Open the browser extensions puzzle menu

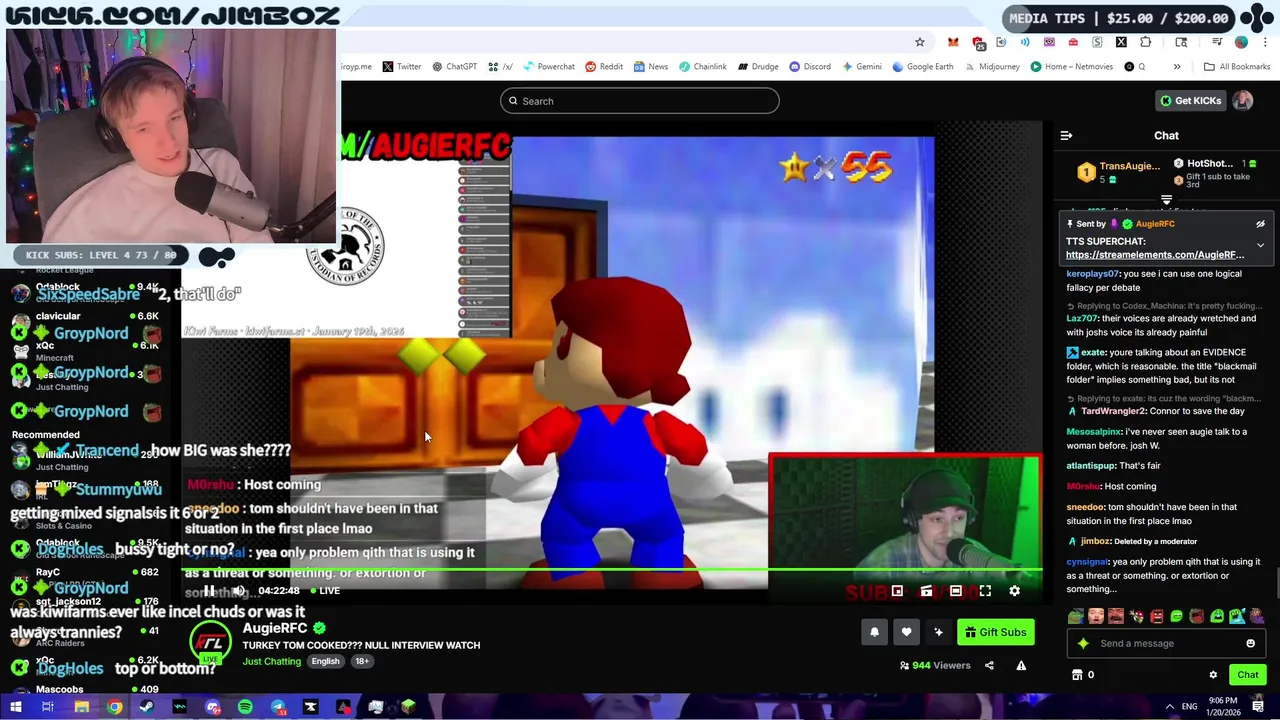(x=1146, y=42)
